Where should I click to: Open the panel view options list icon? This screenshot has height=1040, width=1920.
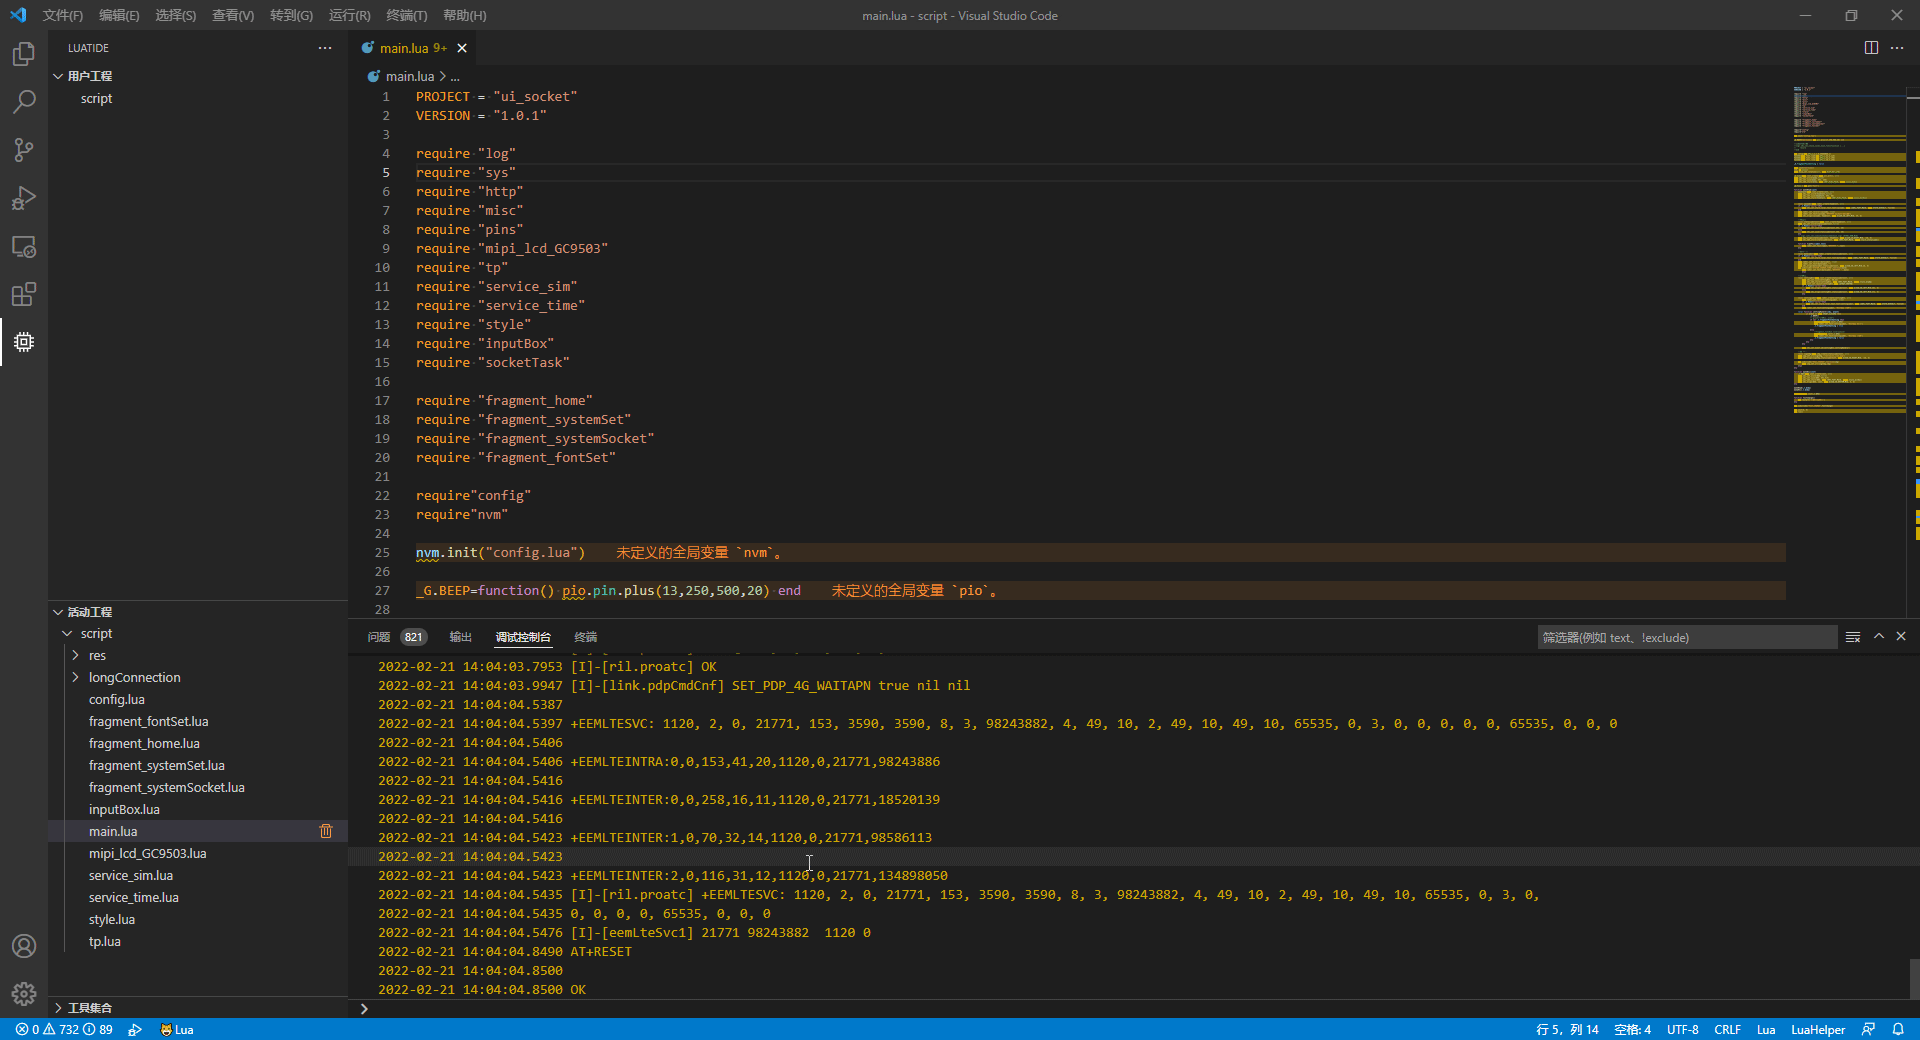tap(1853, 637)
